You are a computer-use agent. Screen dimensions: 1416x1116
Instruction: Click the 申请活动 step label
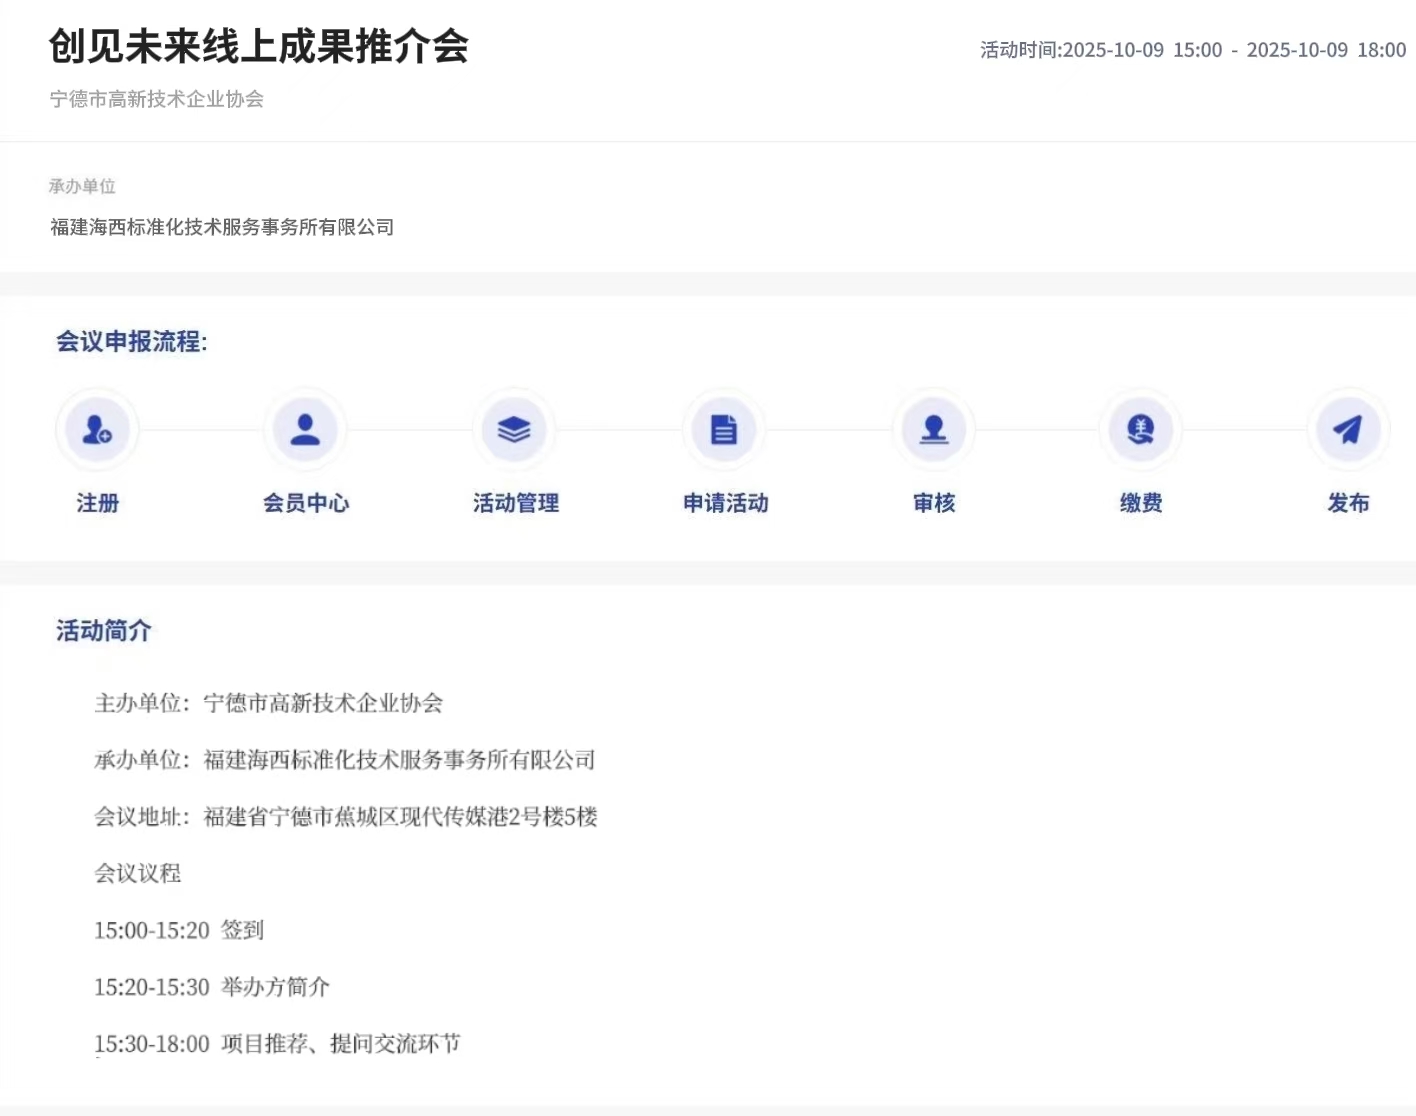pyautogui.click(x=726, y=503)
